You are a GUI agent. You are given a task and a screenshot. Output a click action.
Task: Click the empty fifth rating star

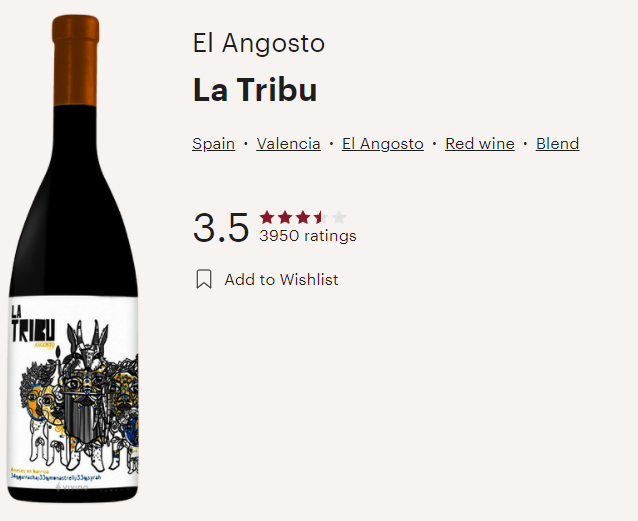click(x=339, y=217)
